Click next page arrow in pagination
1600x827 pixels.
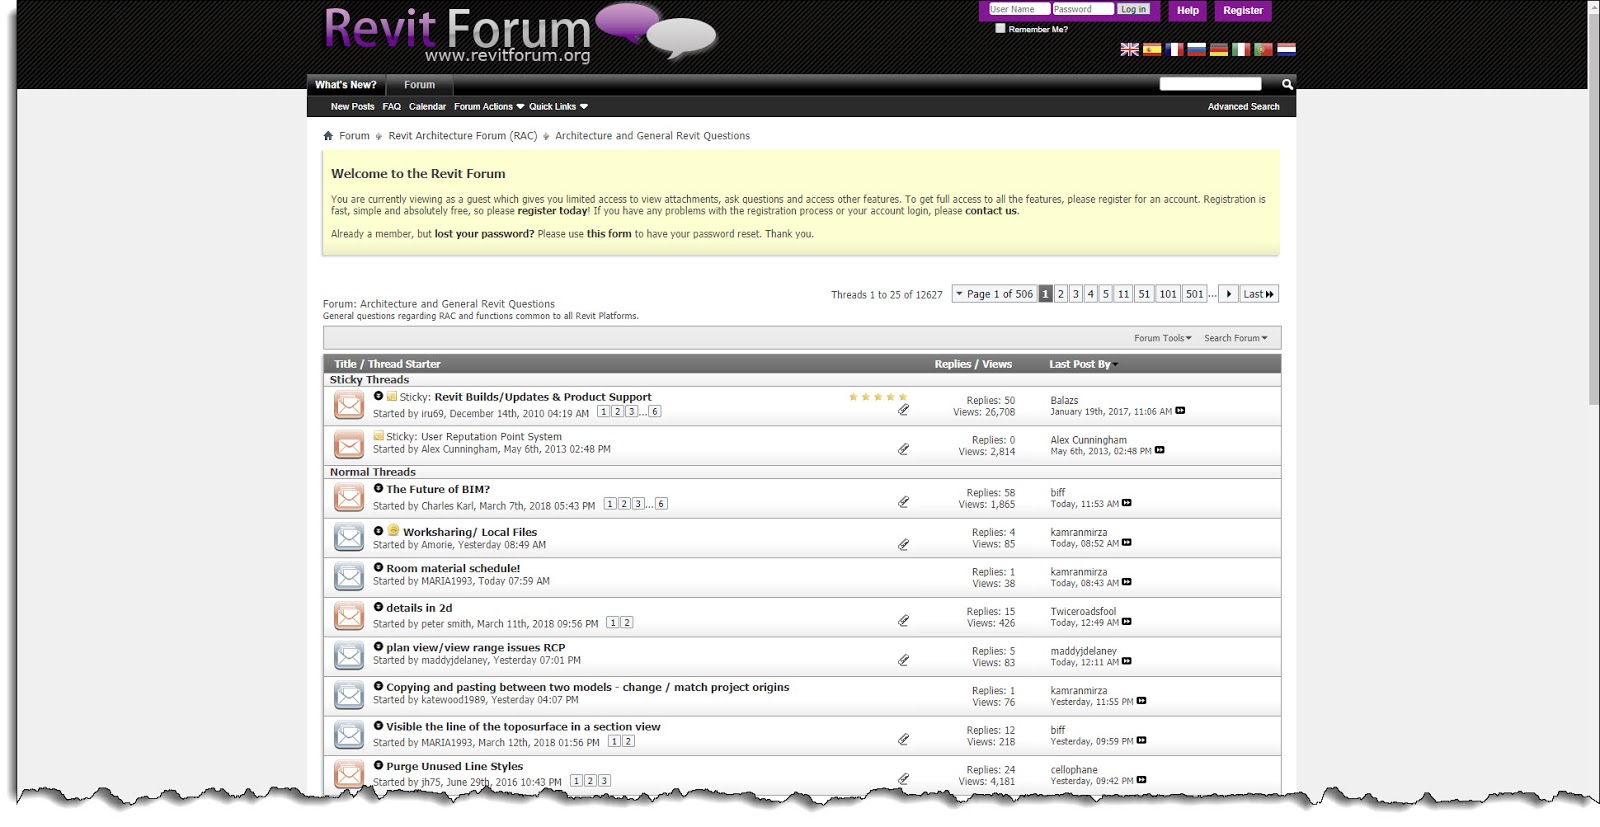[1229, 294]
